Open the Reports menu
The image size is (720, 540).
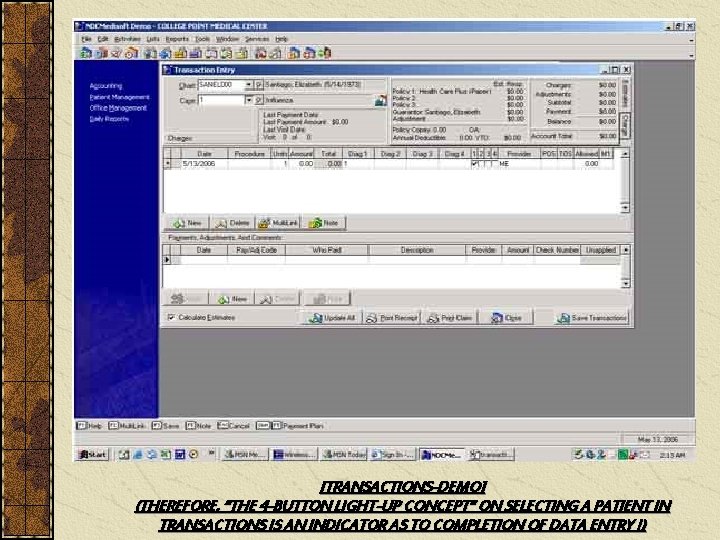pyautogui.click(x=177, y=39)
